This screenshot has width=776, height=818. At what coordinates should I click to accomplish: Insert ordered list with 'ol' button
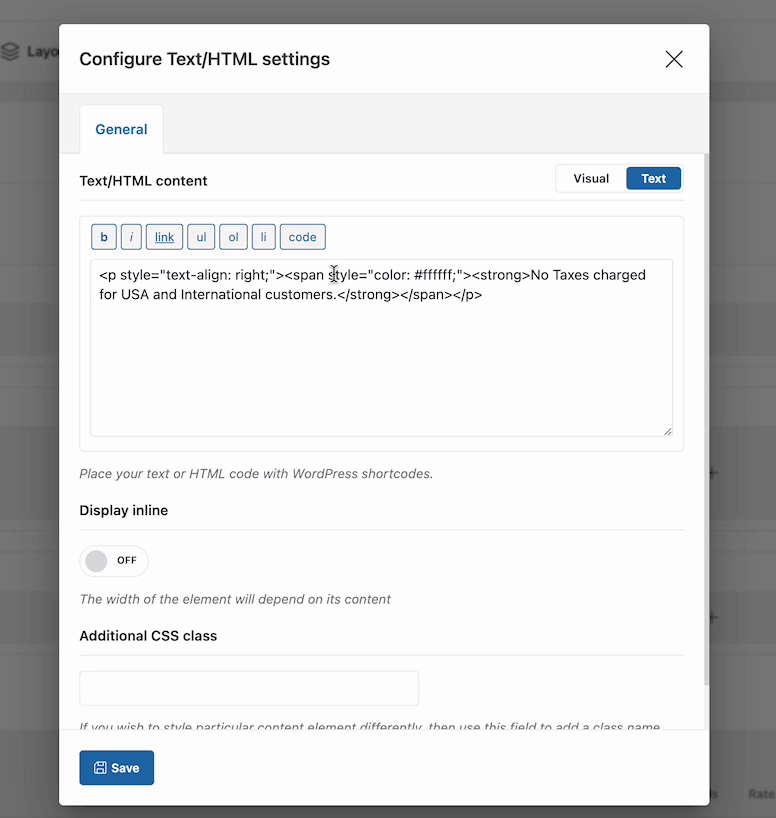tap(233, 237)
